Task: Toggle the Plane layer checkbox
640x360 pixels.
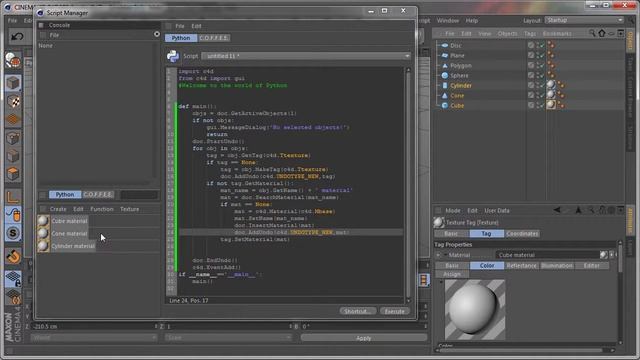Action: [531, 55]
